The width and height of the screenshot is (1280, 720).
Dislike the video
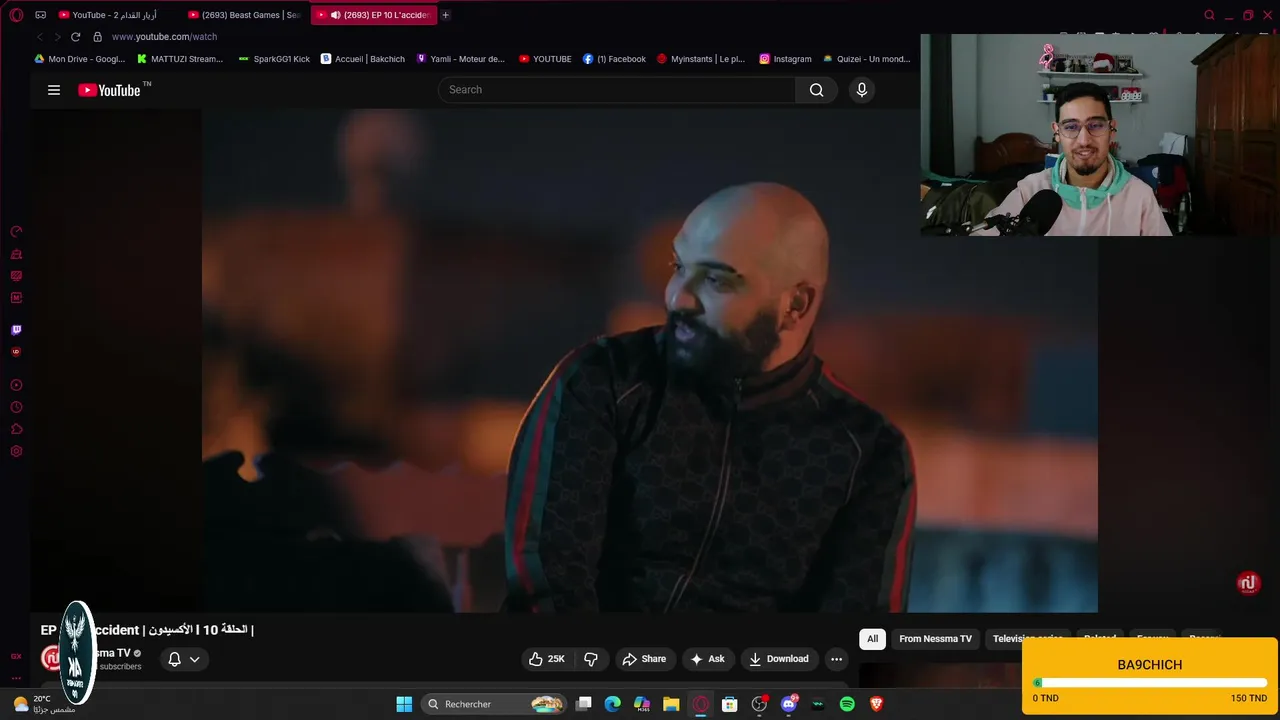[x=591, y=659]
